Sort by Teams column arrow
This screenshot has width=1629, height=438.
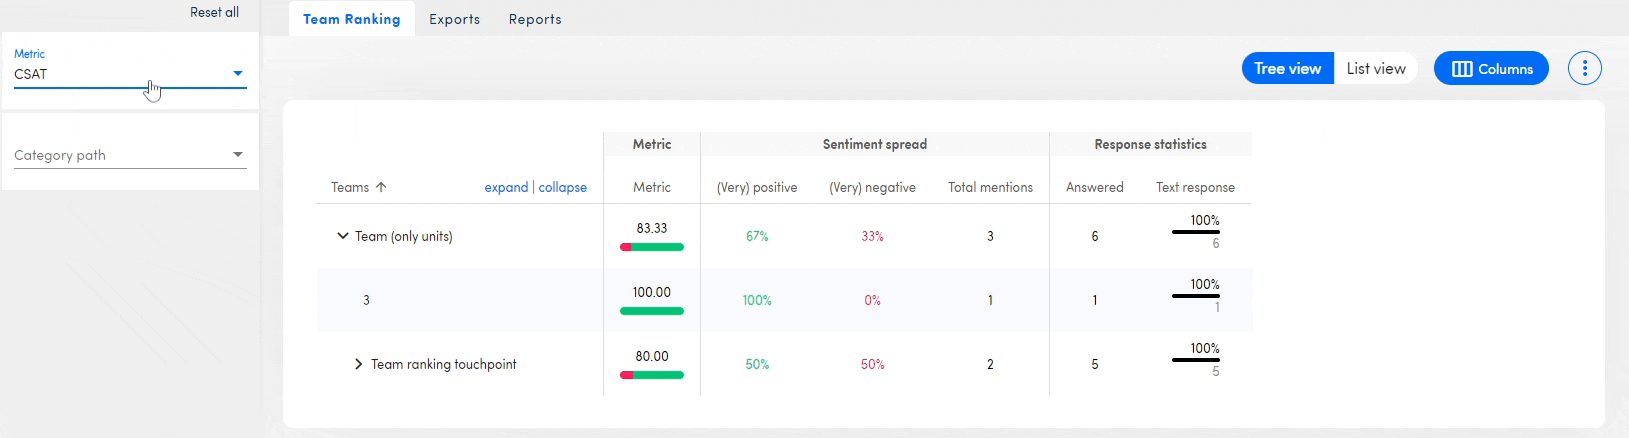point(381,187)
